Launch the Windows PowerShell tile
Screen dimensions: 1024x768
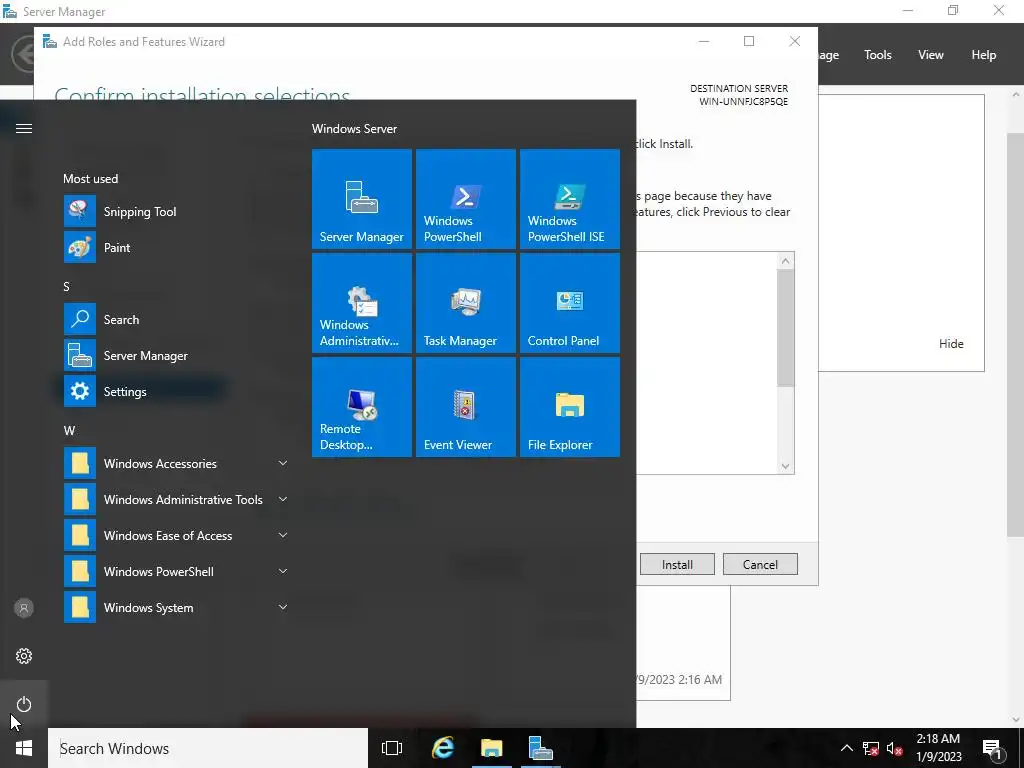(x=466, y=199)
